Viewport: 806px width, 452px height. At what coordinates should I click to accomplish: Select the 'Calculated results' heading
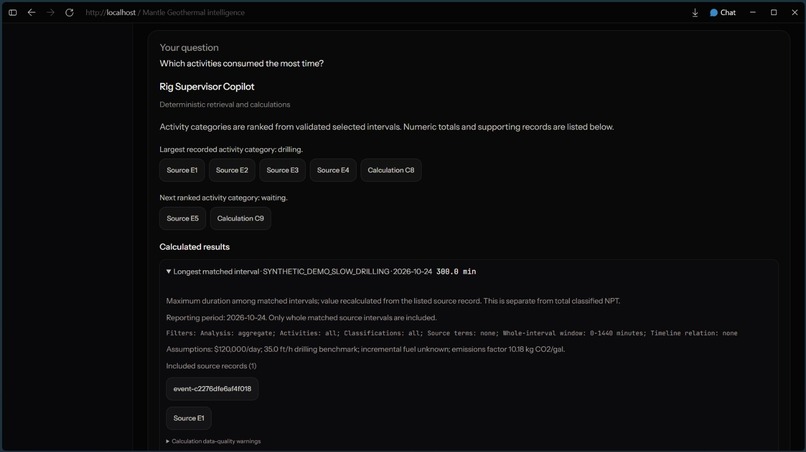coord(194,247)
